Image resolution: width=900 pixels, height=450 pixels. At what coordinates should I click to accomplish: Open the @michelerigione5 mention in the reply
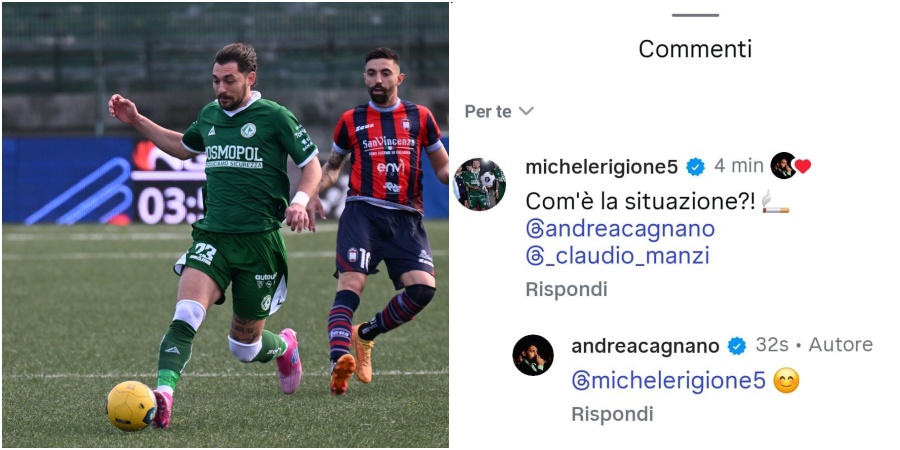pyautogui.click(x=669, y=381)
